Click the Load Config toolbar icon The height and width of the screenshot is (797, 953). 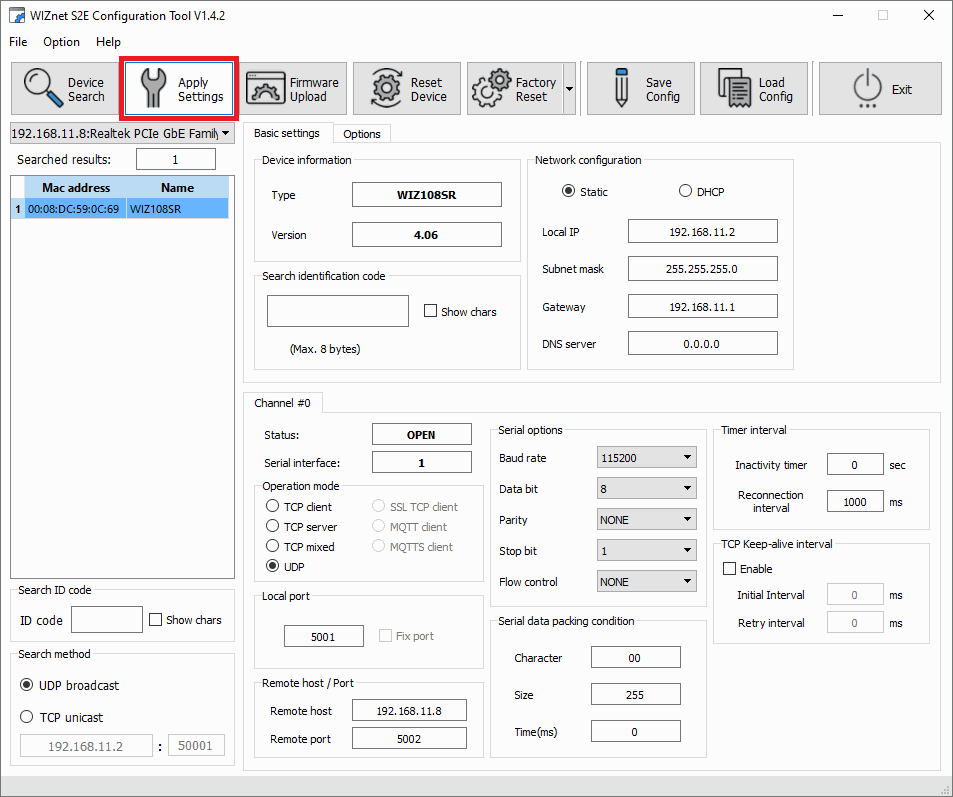(x=735, y=89)
